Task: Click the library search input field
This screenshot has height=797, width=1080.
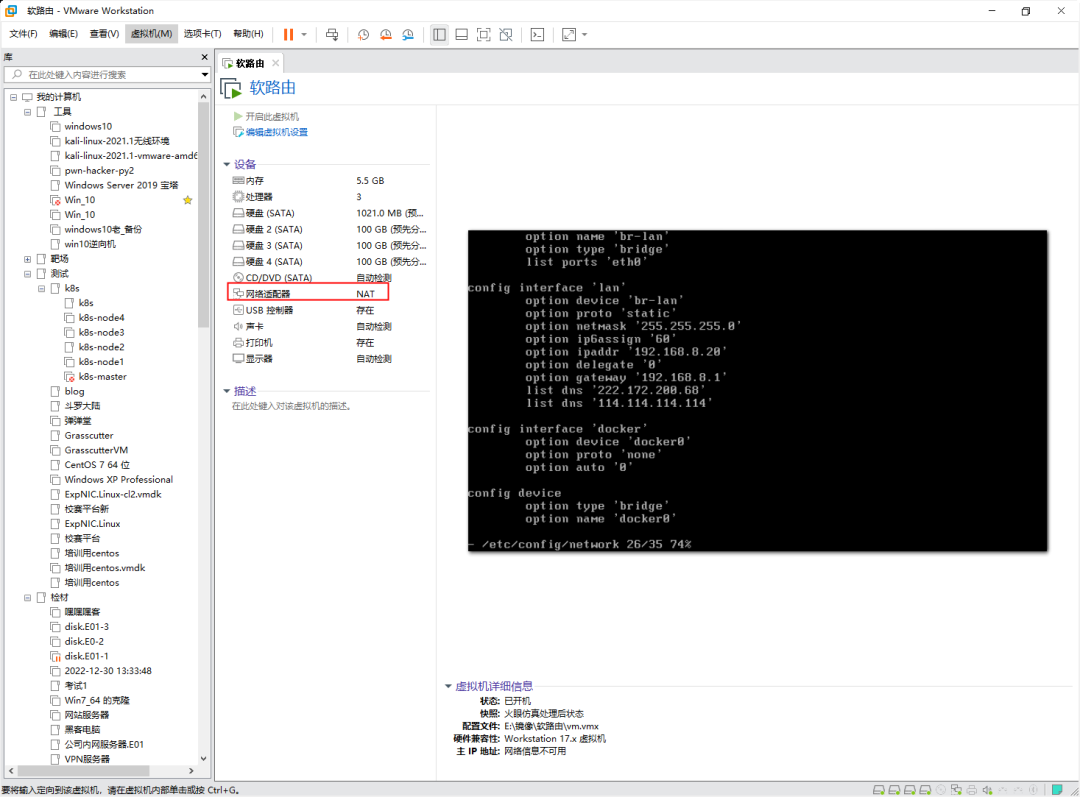Action: coord(103,74)
